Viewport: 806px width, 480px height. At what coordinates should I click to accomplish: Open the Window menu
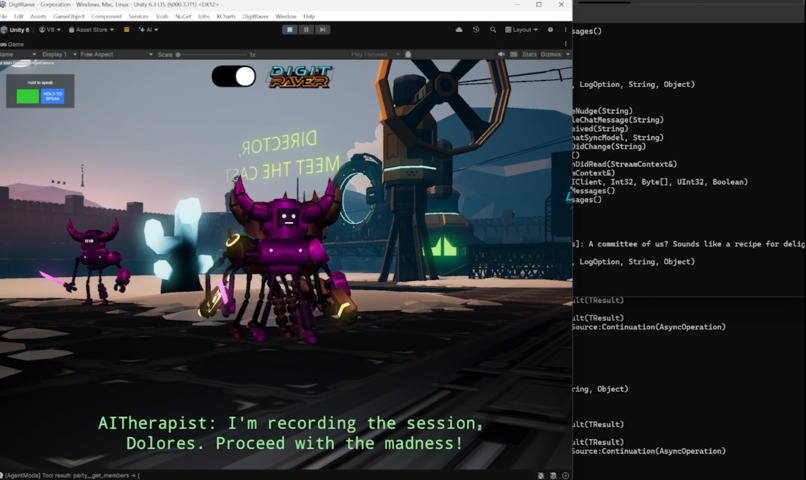286,16
